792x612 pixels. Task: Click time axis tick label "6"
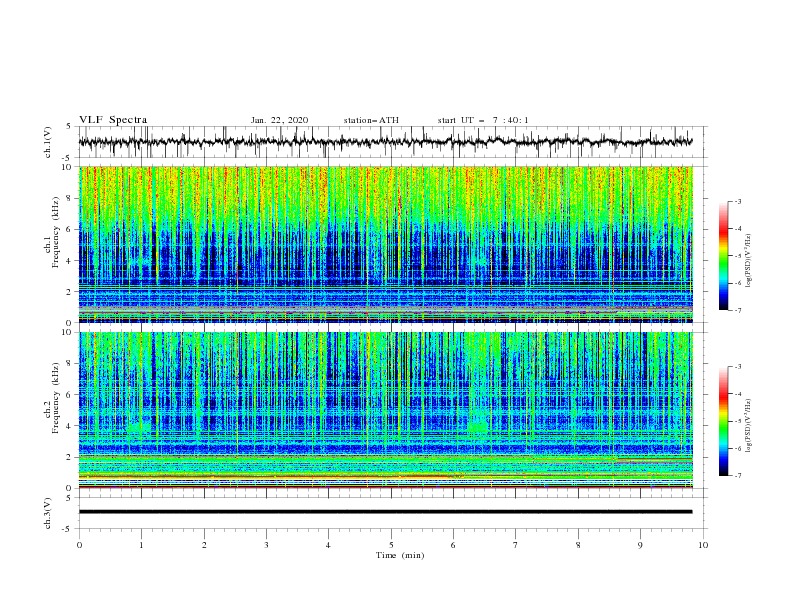click(x=454, y=545)
